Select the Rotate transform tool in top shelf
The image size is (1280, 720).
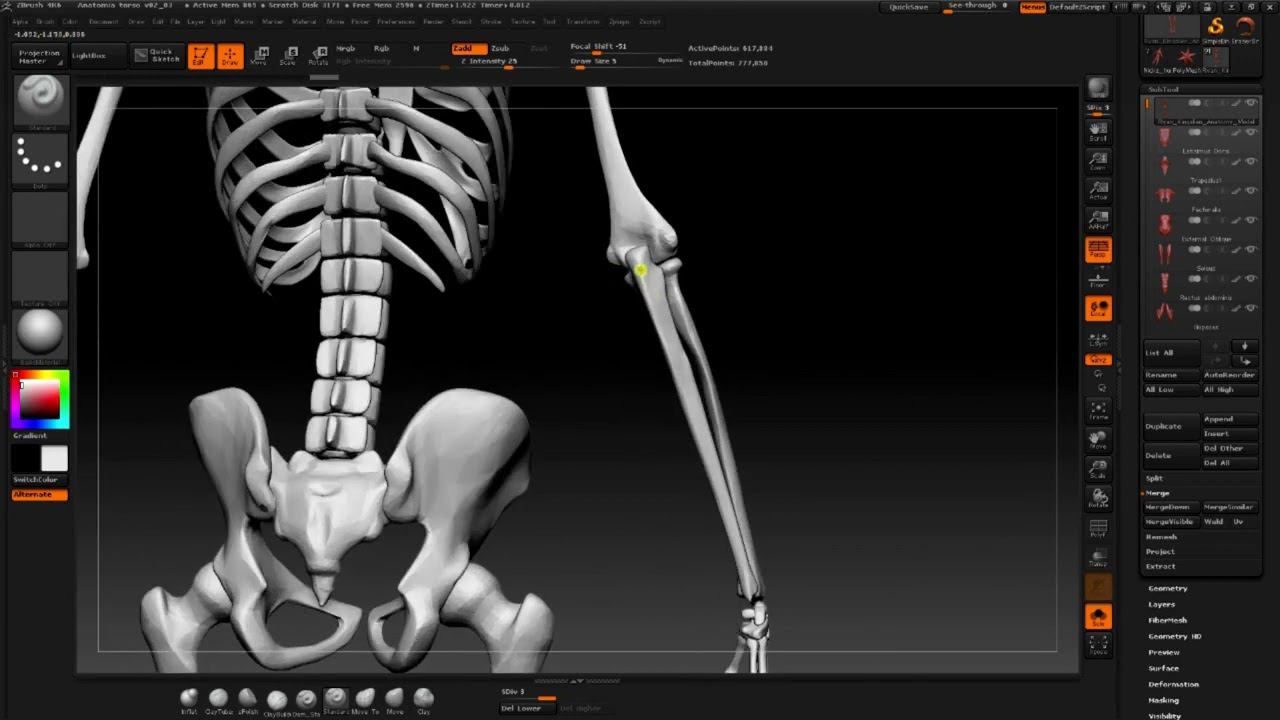pyautogui.click(x=318, y=56)
